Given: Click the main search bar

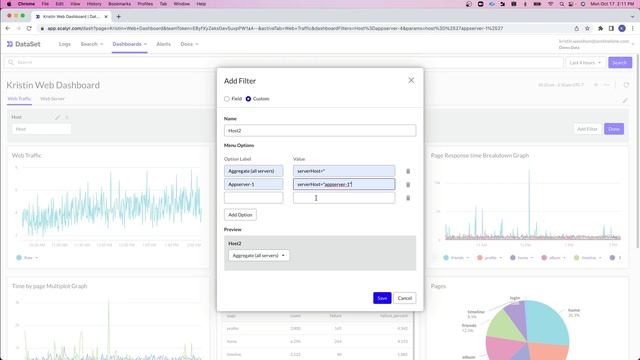Looking at the screenshot, I should 284,62.
